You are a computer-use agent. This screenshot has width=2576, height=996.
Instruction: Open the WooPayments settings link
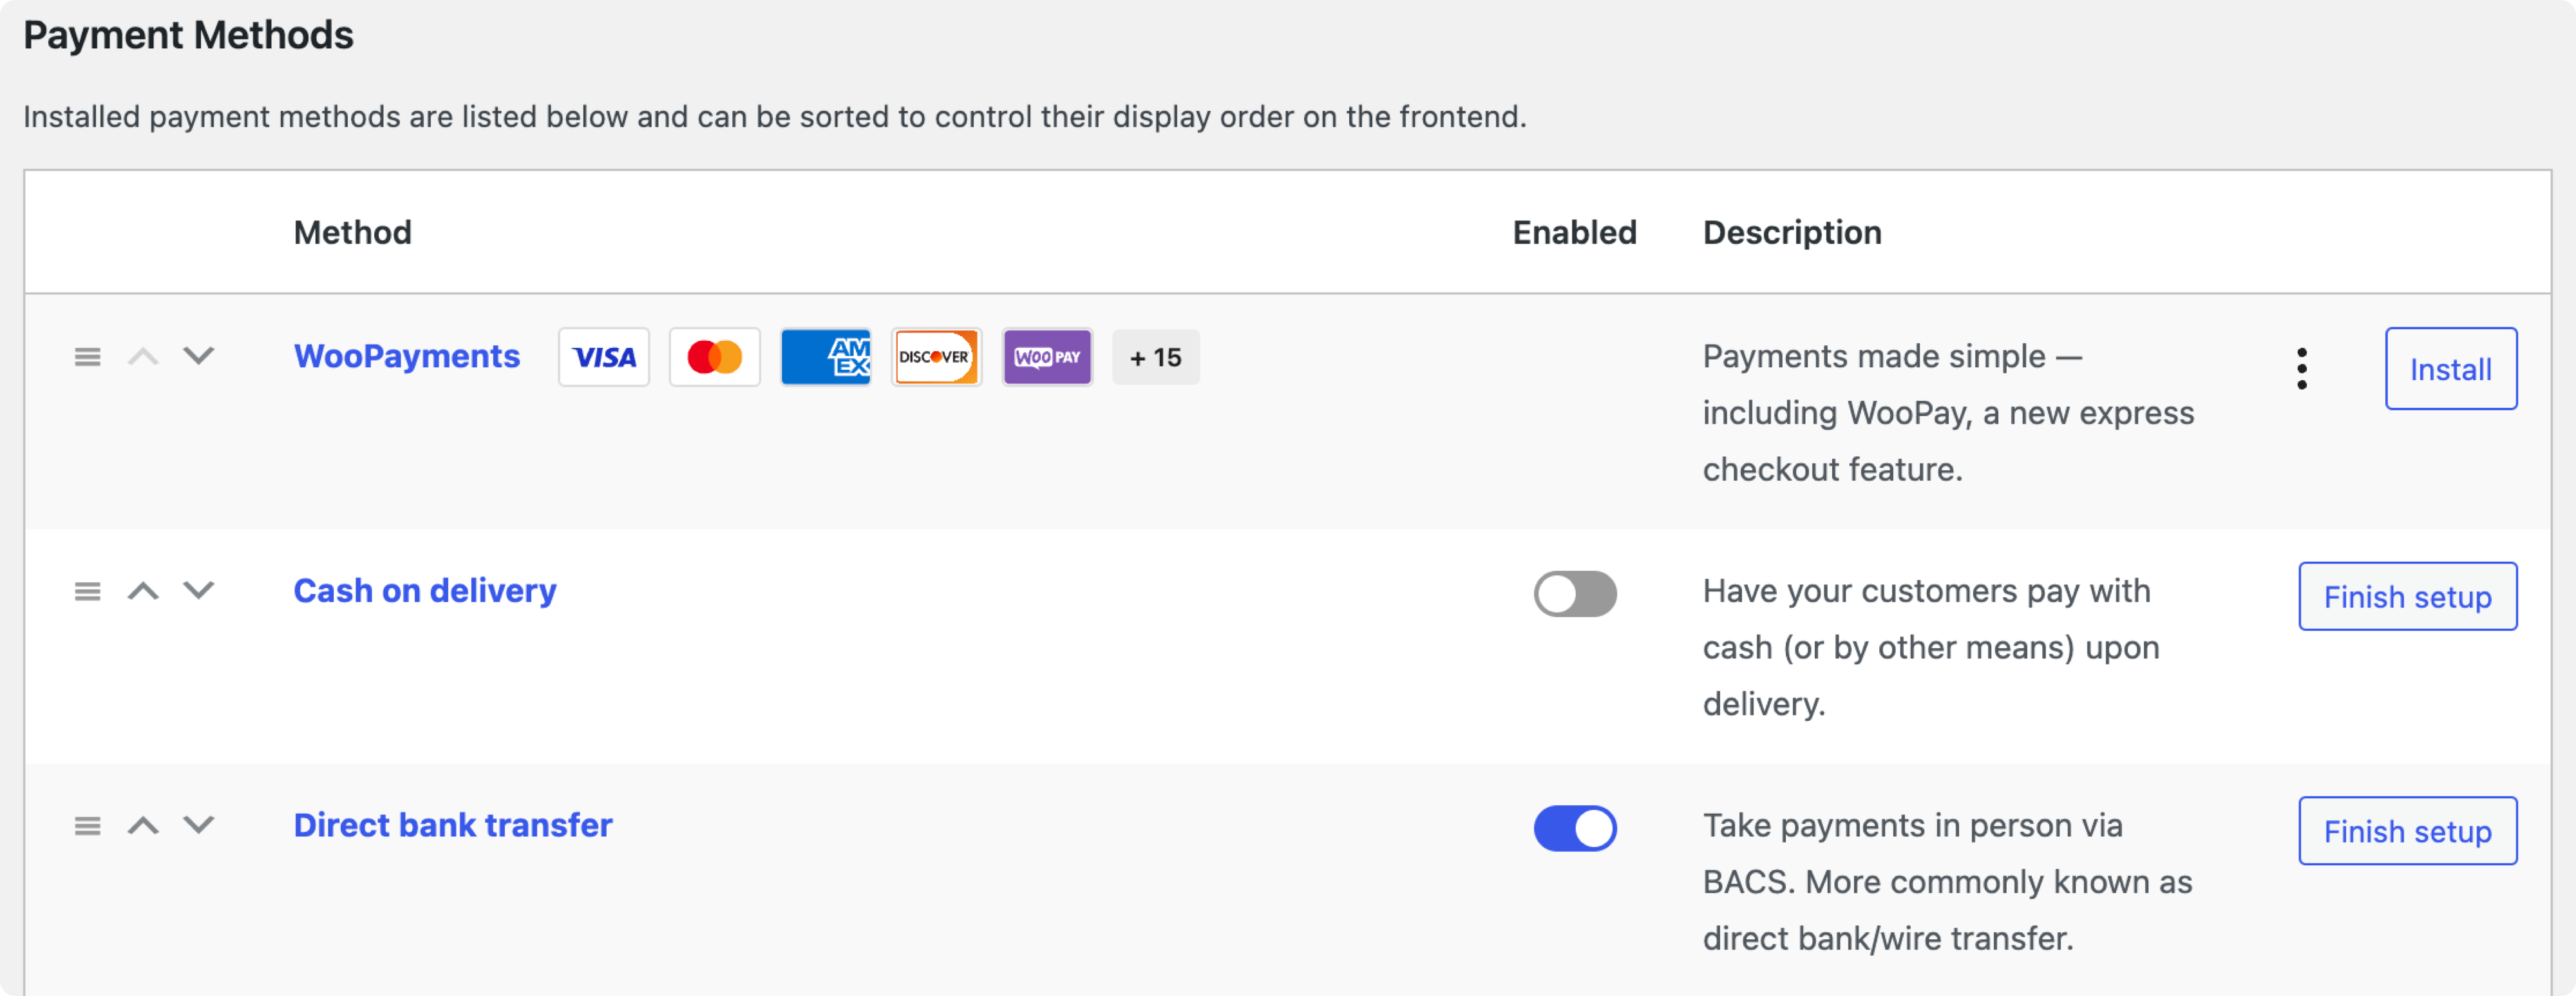(x=406, y=356)
